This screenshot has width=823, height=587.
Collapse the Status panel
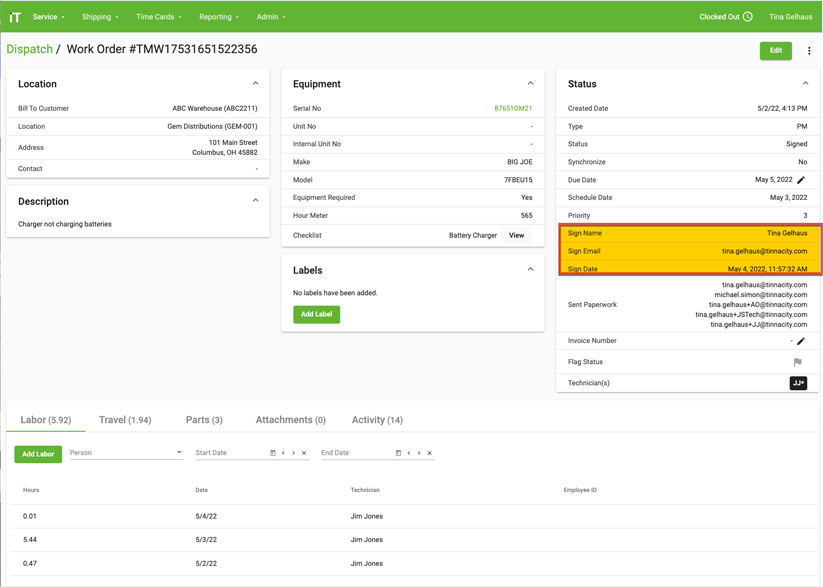[x=805, y=84]
